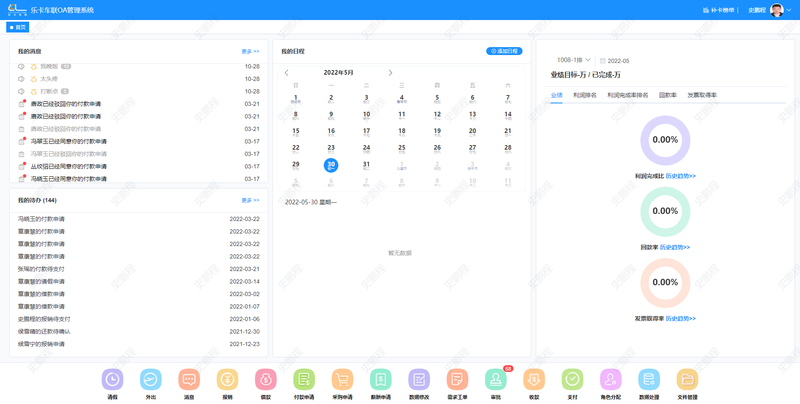Open 历史趋势 link under 回款率 chart

677,247
